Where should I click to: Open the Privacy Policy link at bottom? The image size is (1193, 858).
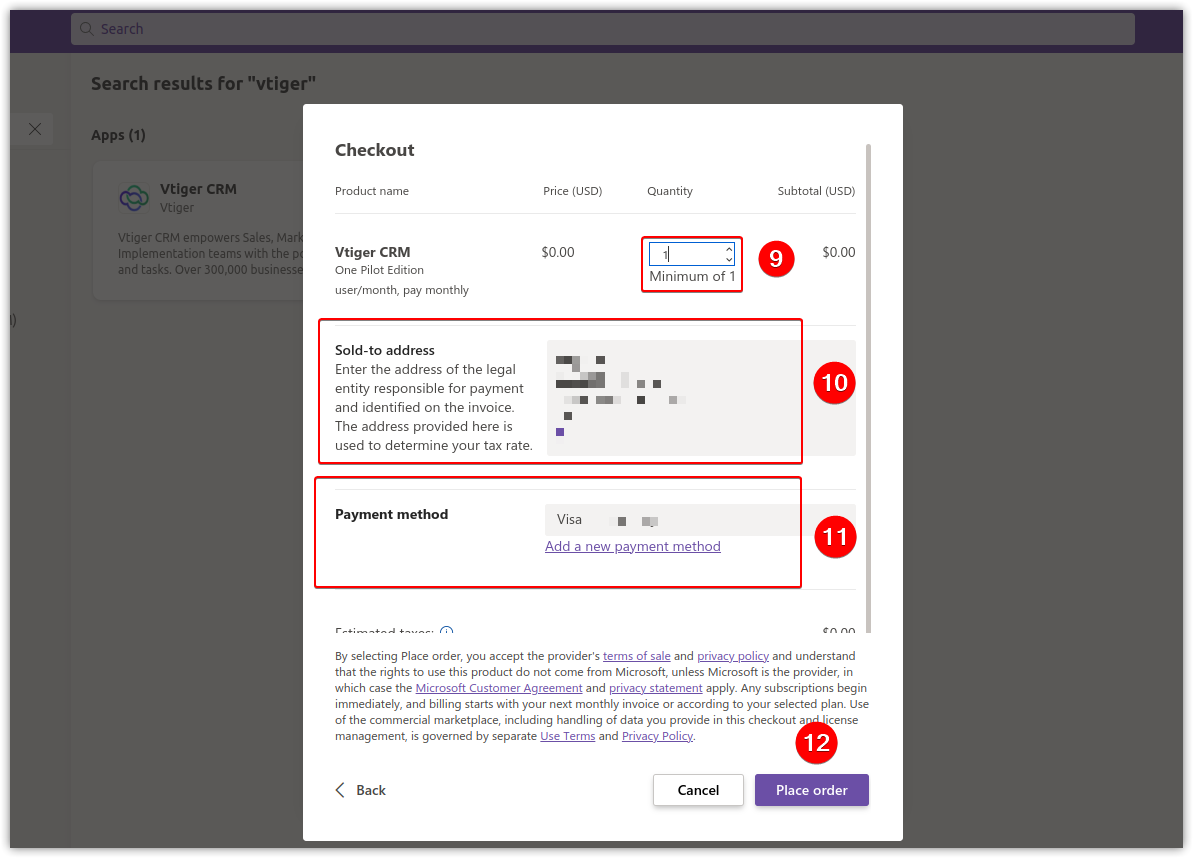coord(657,736)
